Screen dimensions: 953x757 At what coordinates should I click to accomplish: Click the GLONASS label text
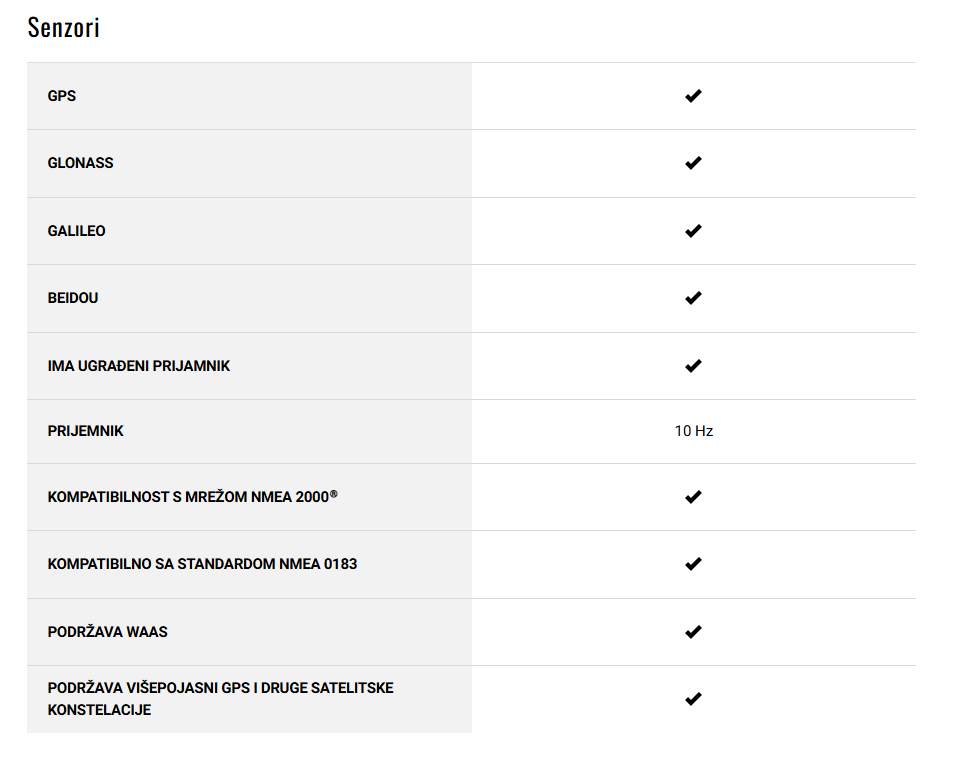point(80,163)
